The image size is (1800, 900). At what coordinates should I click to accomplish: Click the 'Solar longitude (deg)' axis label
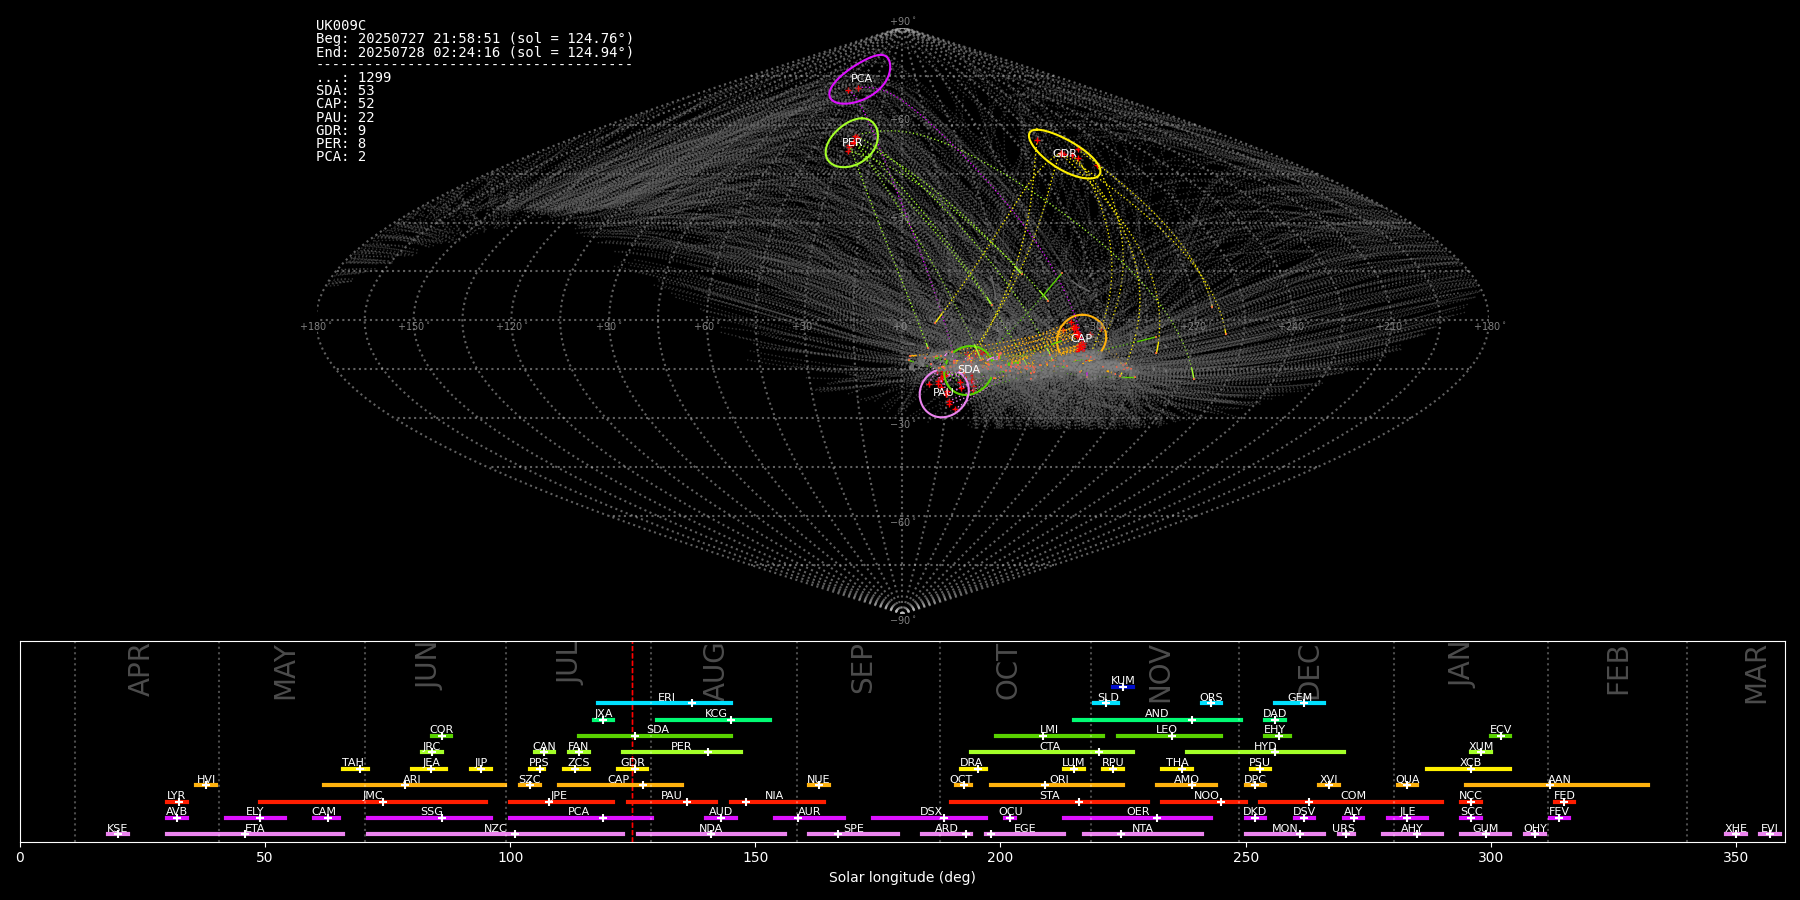902,877
